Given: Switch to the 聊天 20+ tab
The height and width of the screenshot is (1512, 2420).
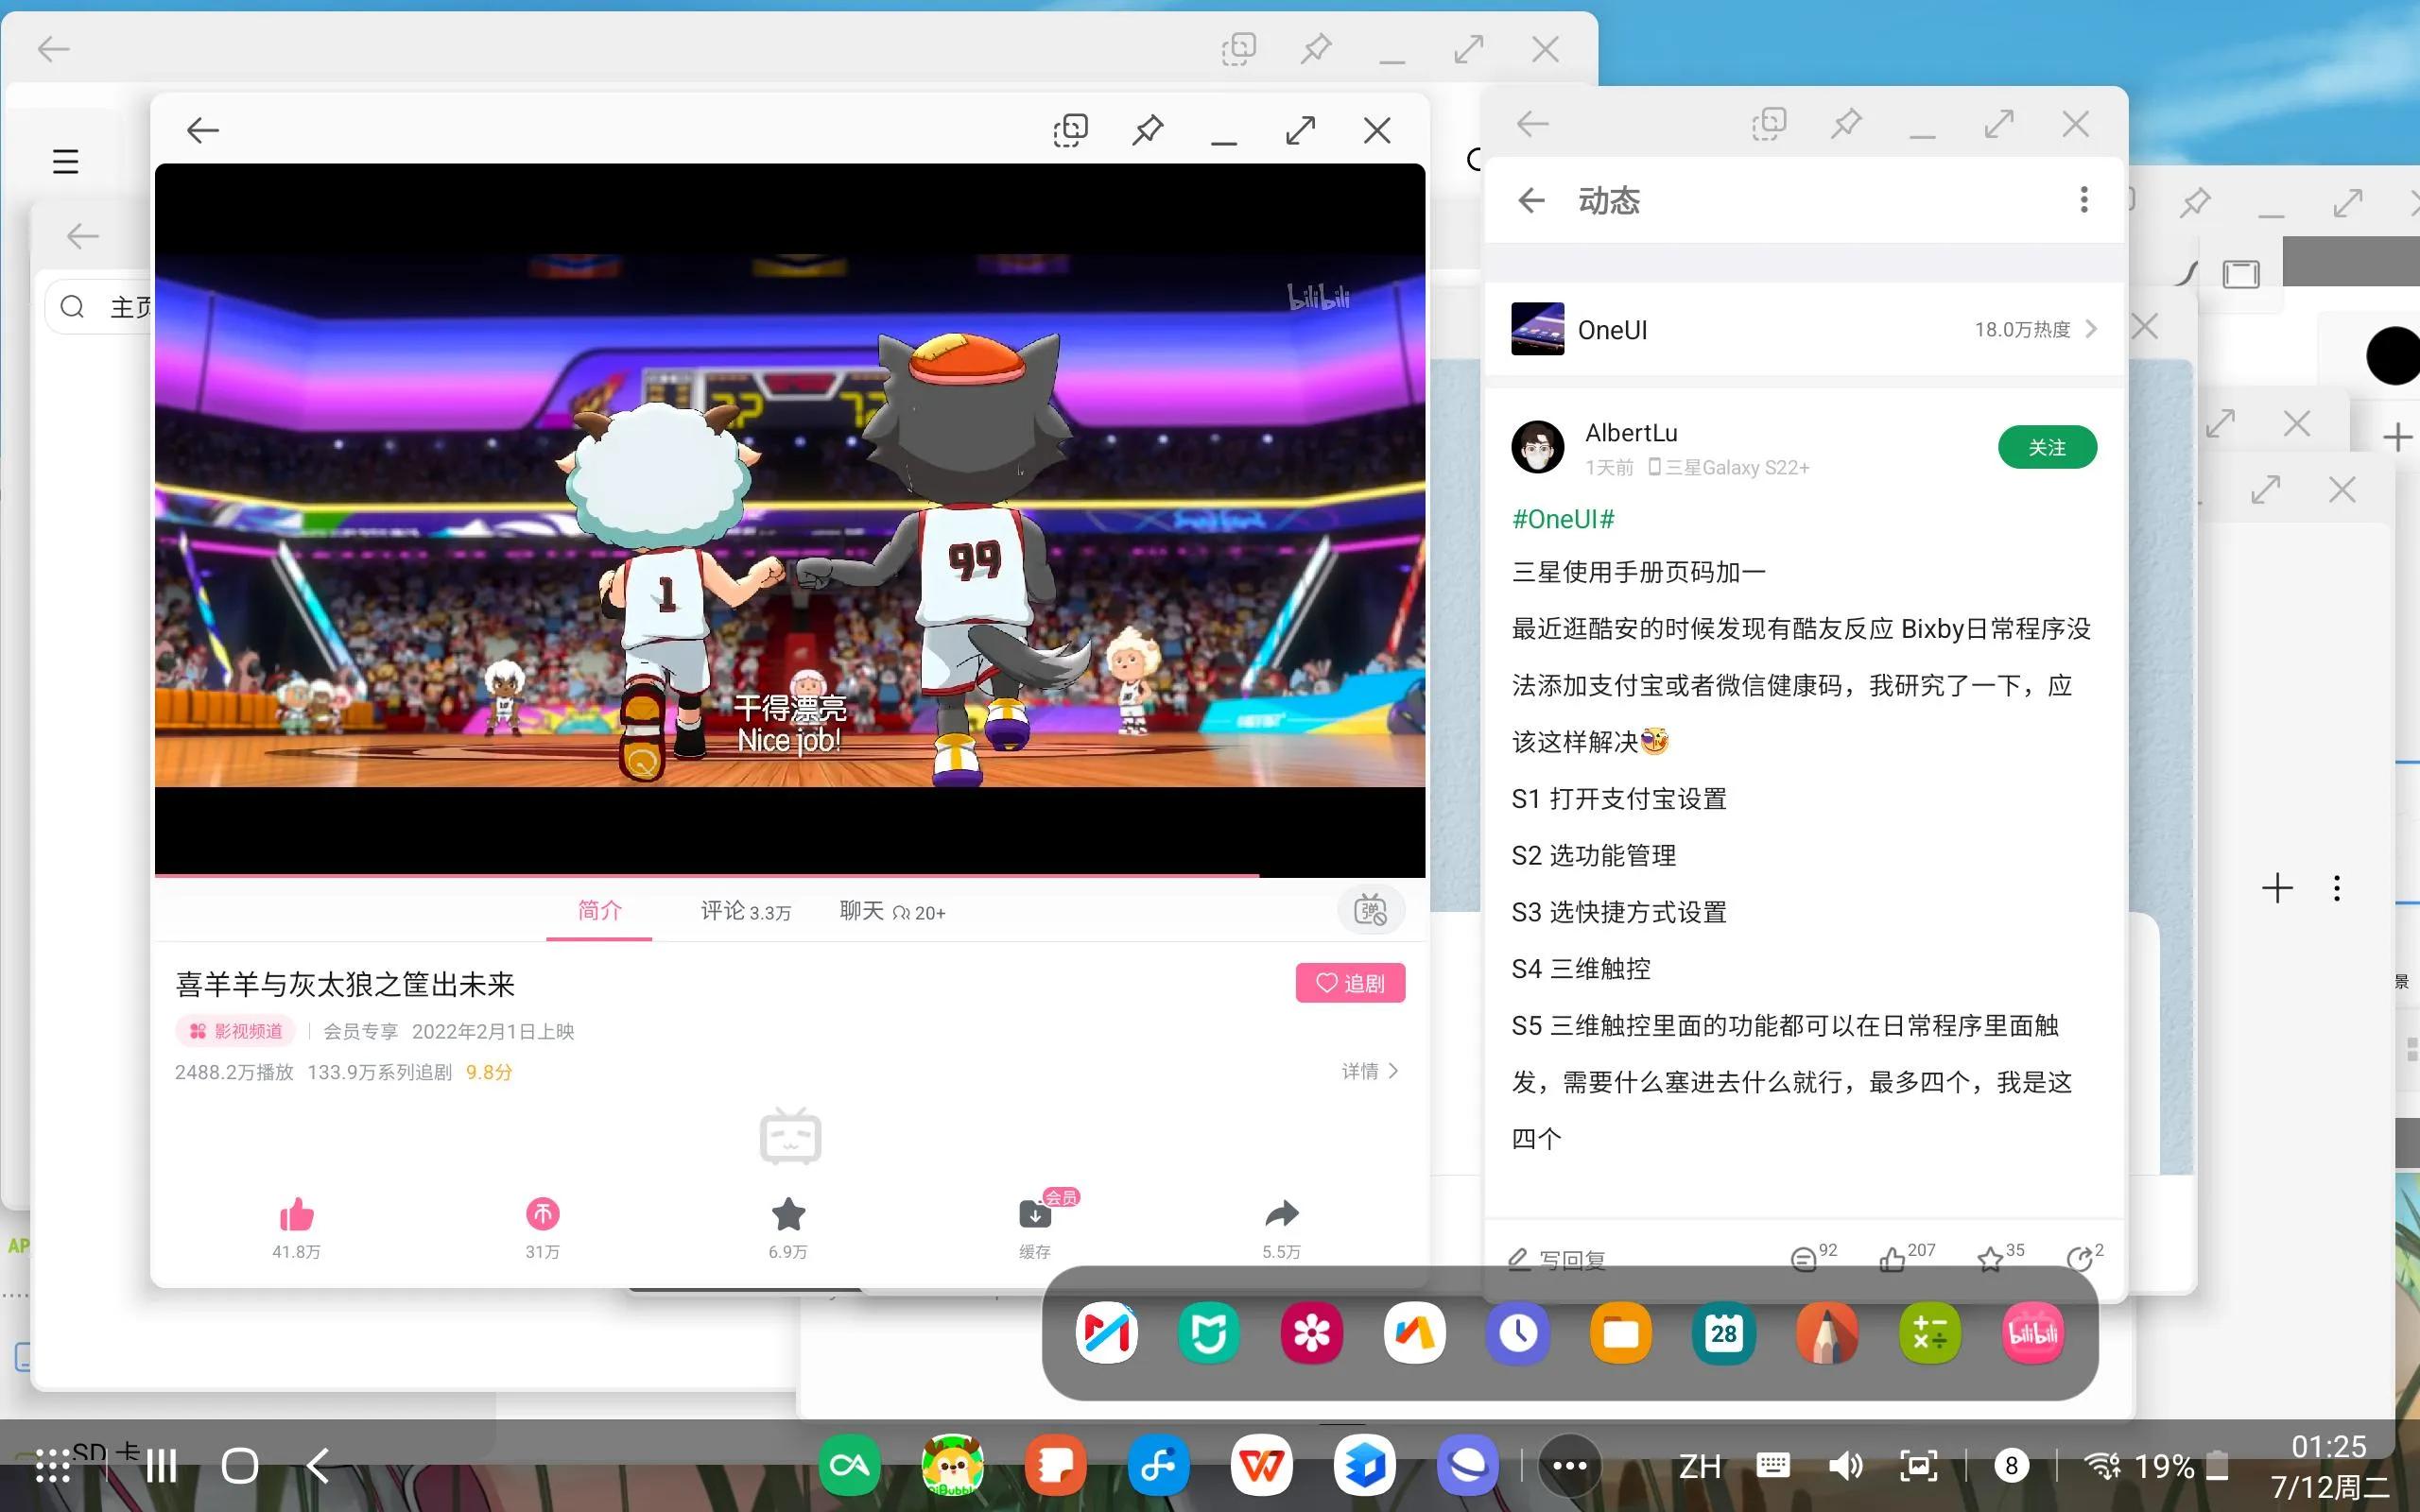Looking at the screenshot, I should 892,911.
